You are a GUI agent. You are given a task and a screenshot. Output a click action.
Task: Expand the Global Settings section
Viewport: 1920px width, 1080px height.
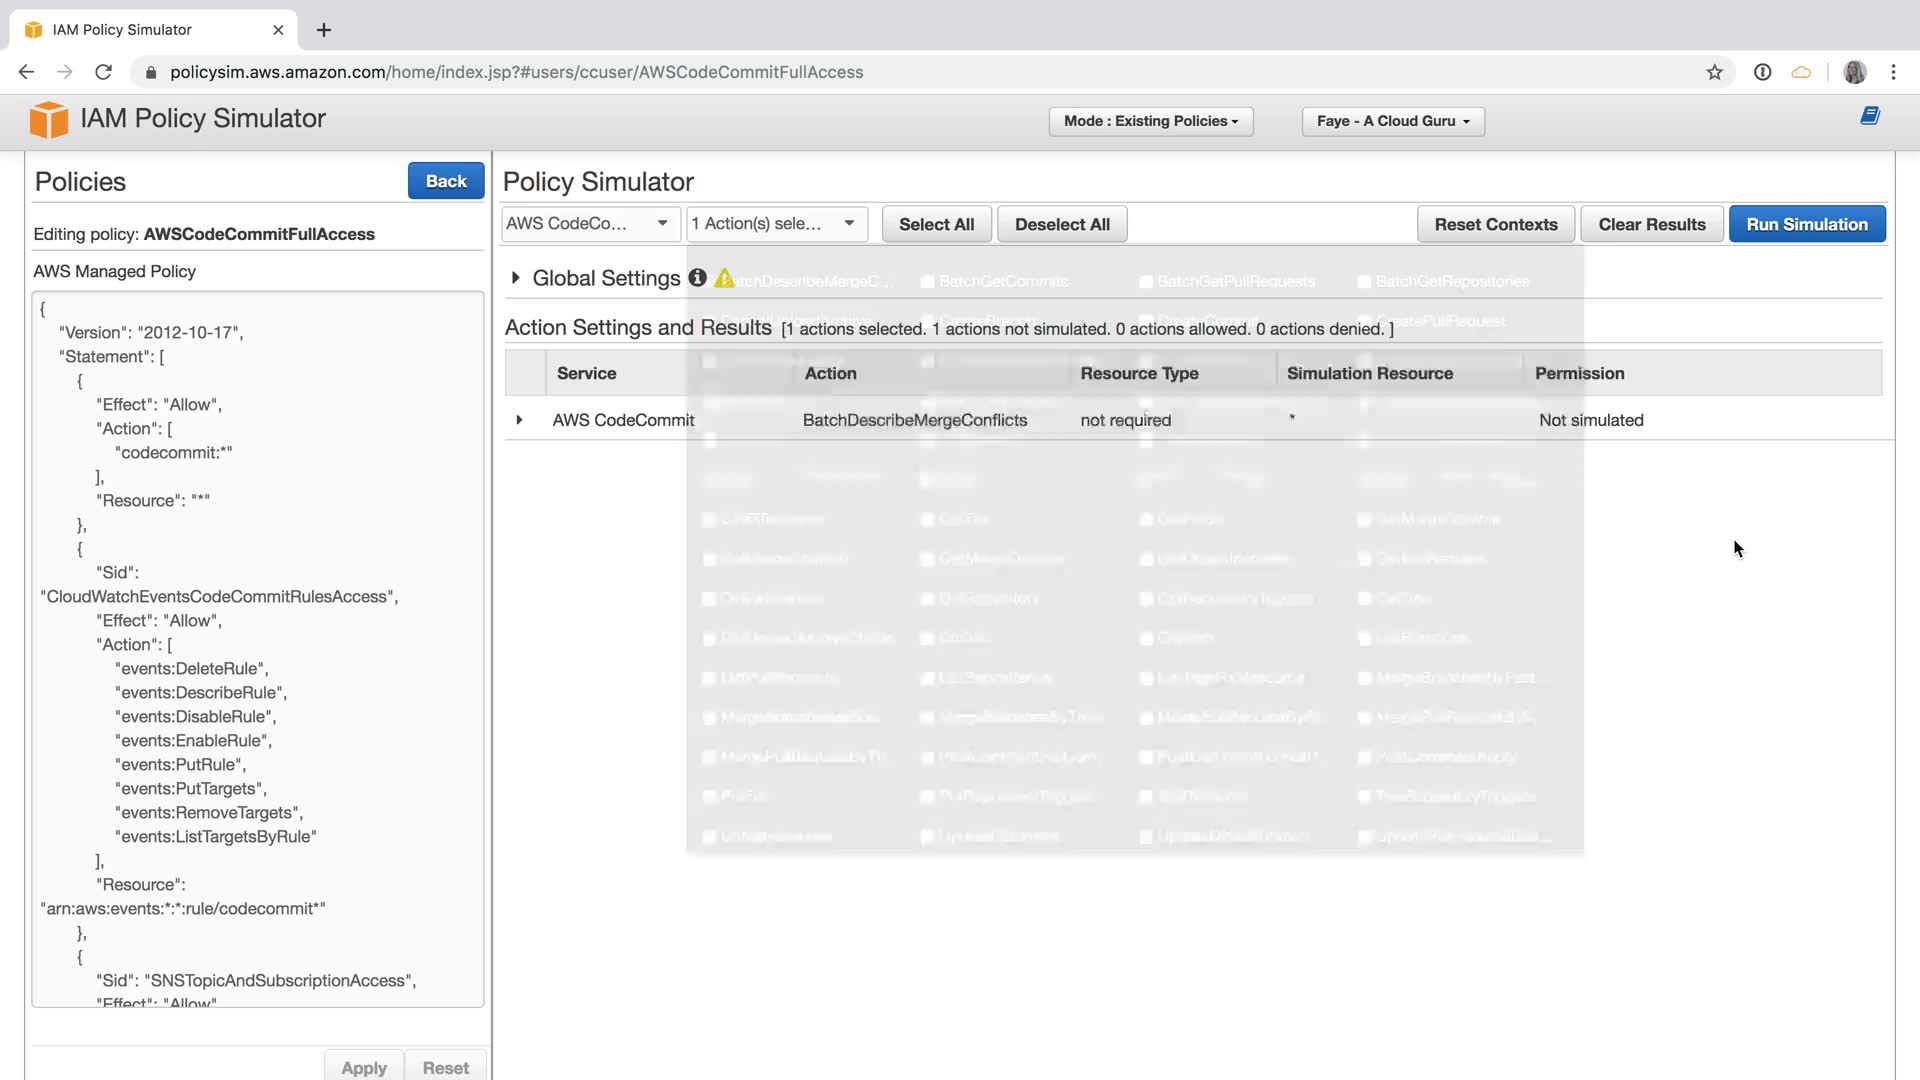[x=515, y=278]
